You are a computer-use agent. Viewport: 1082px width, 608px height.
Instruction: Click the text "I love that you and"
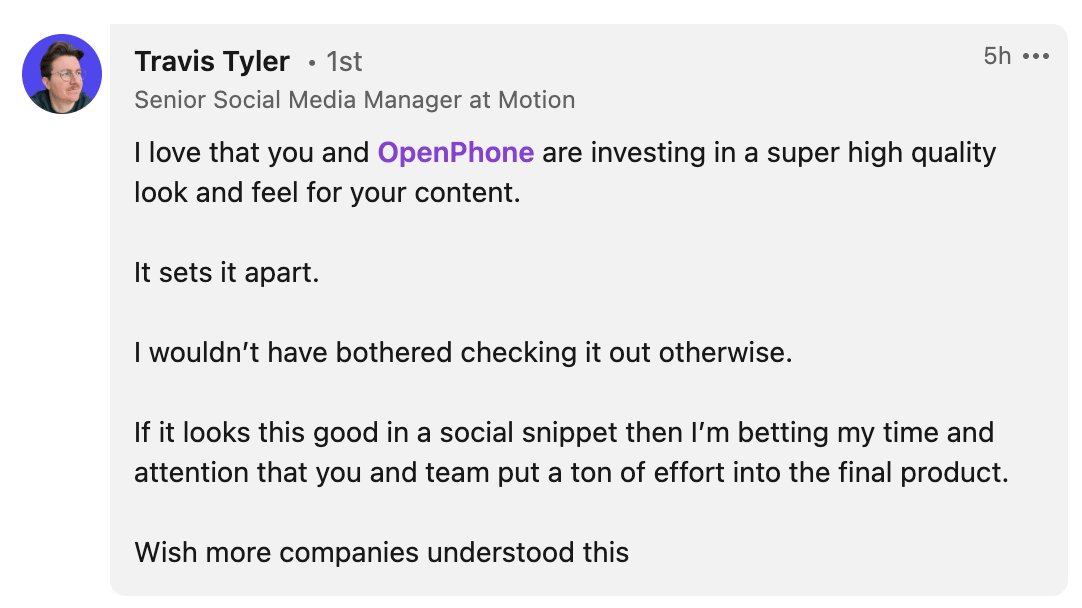tap(252, 153)
